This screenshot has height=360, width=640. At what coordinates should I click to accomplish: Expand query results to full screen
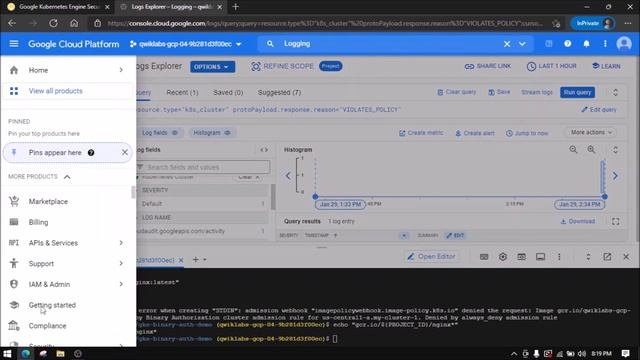pos(616,222)
